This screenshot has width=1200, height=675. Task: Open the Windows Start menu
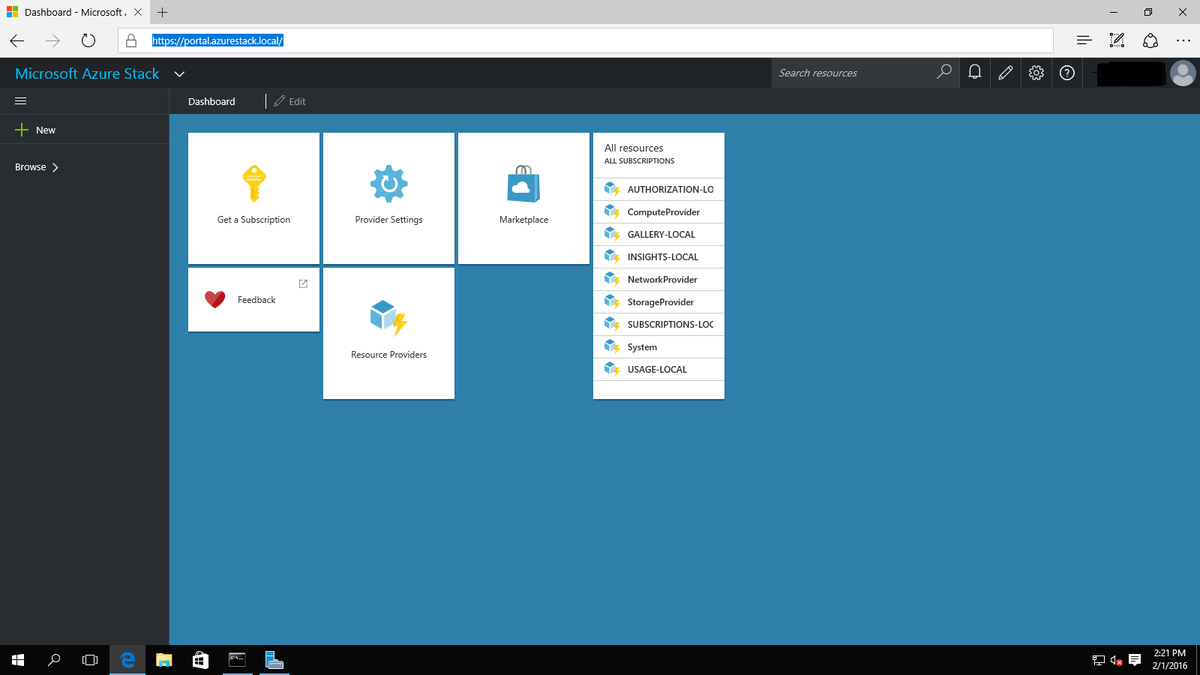[x=17, y=659]
